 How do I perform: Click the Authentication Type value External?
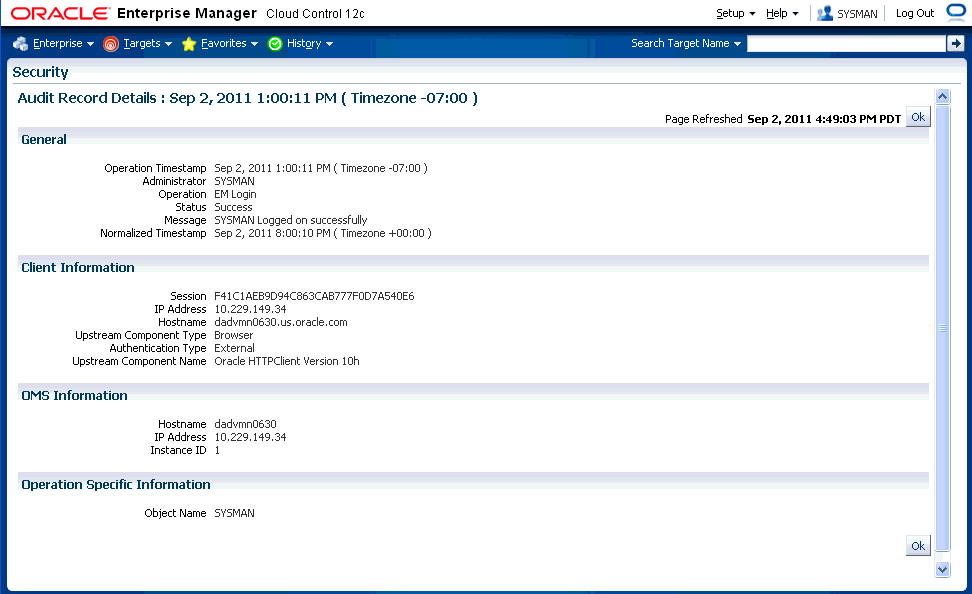click(234, 348)
